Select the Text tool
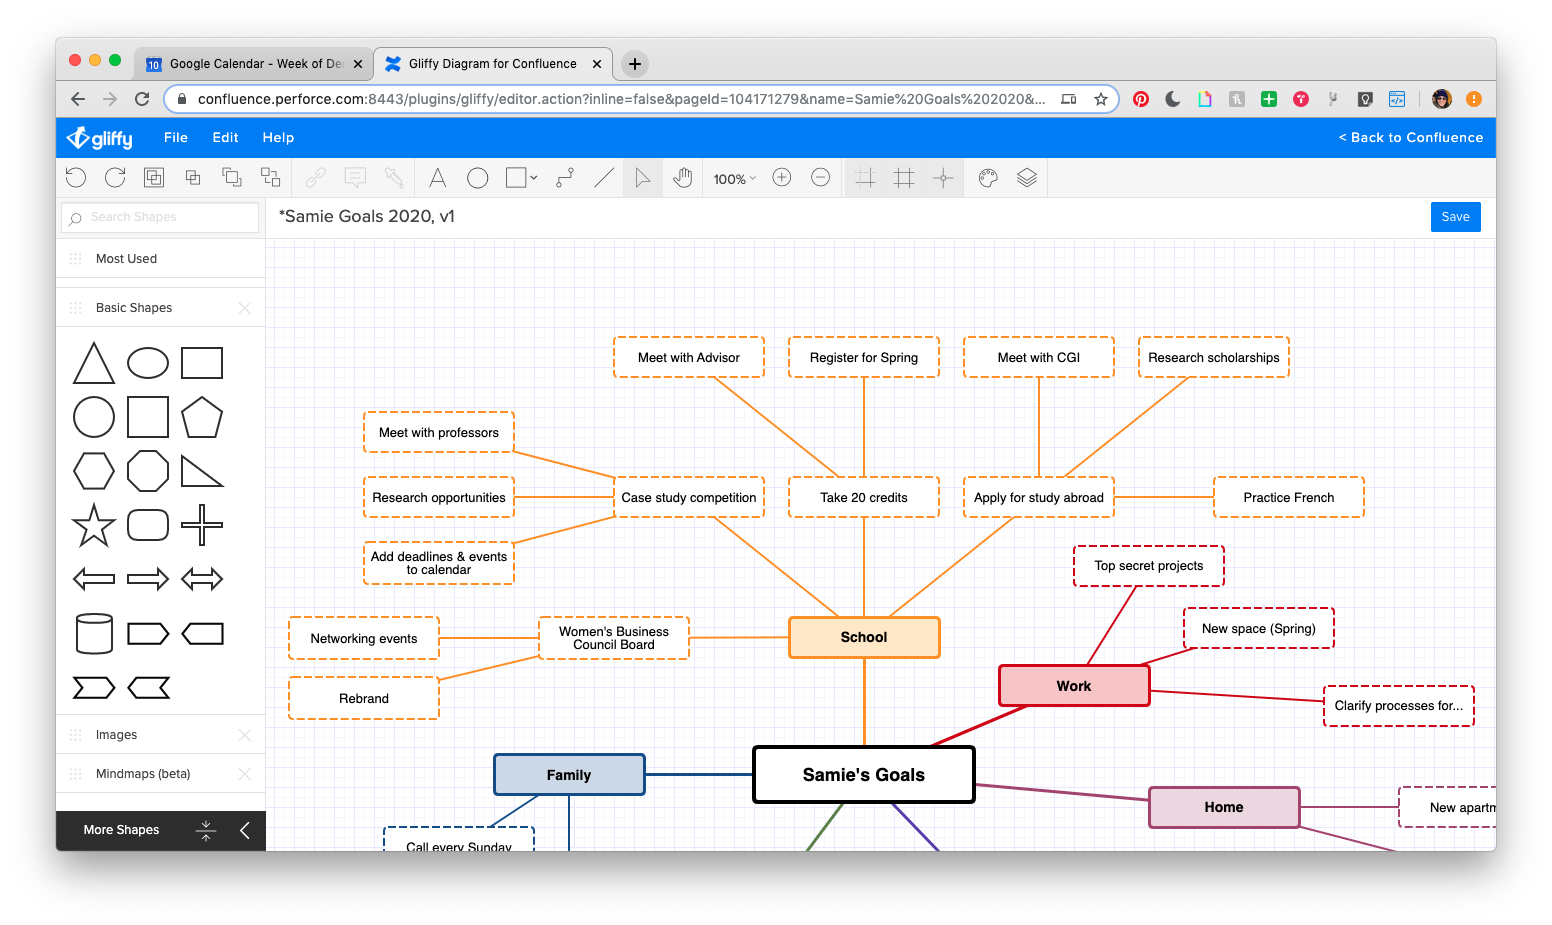Screen dimensions: 1552x925 pyautogui.click(x=437, y=177)
